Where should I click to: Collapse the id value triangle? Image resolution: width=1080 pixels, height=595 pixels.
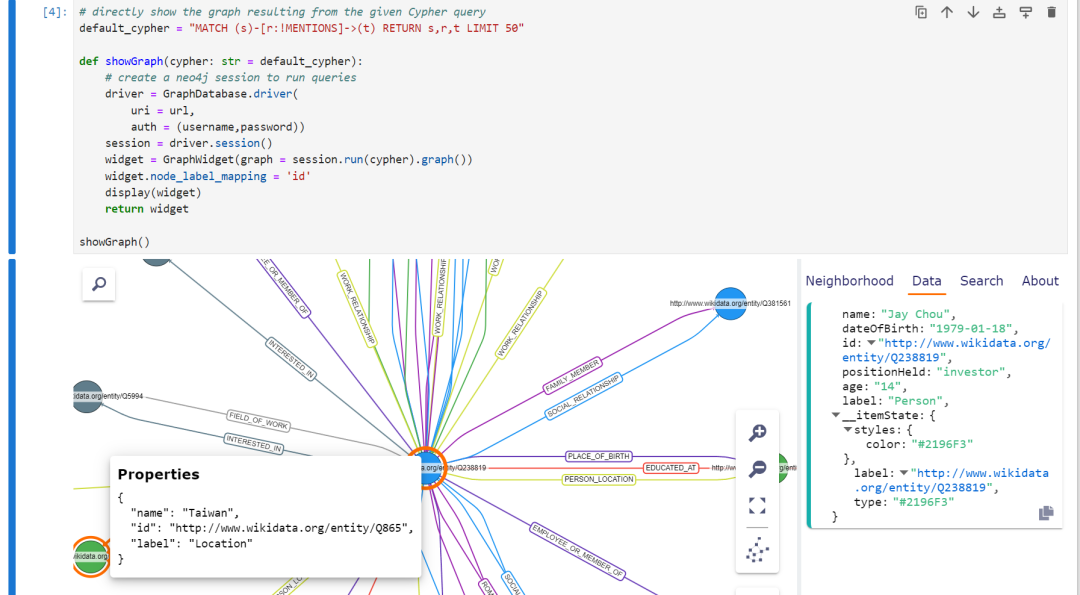point(870,343)
